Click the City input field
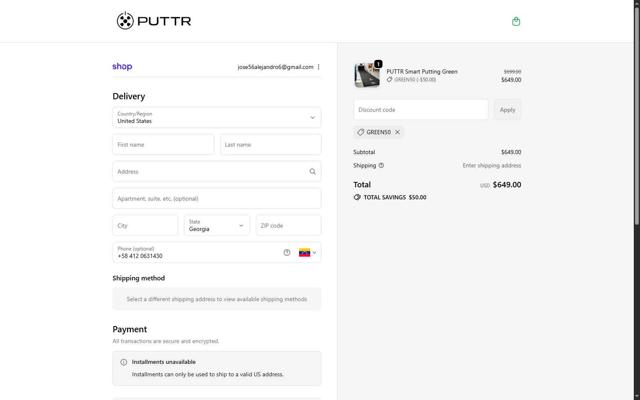Image resolution: width=640 pixels, height=400 pixels. pos(145,226)
